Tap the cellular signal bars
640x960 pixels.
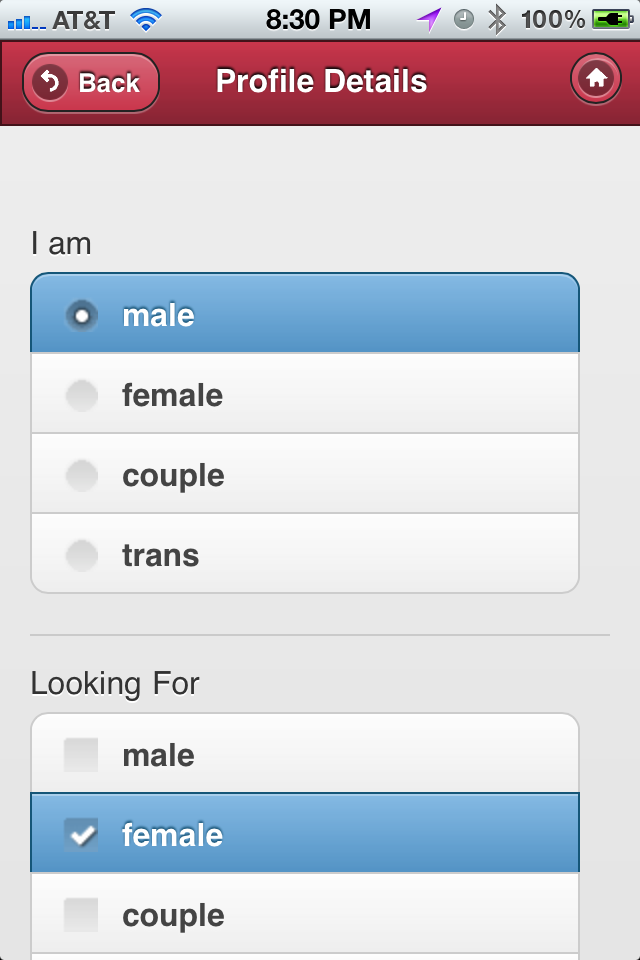pos(26,20)
